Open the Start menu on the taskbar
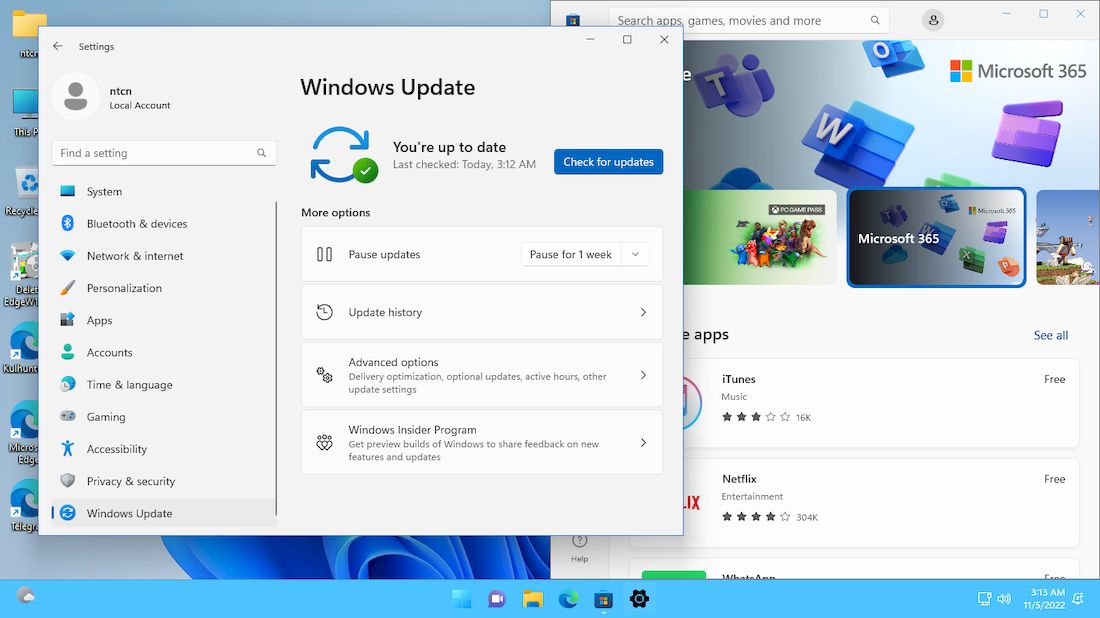The image size is (1100, 618). click(462, 599)
